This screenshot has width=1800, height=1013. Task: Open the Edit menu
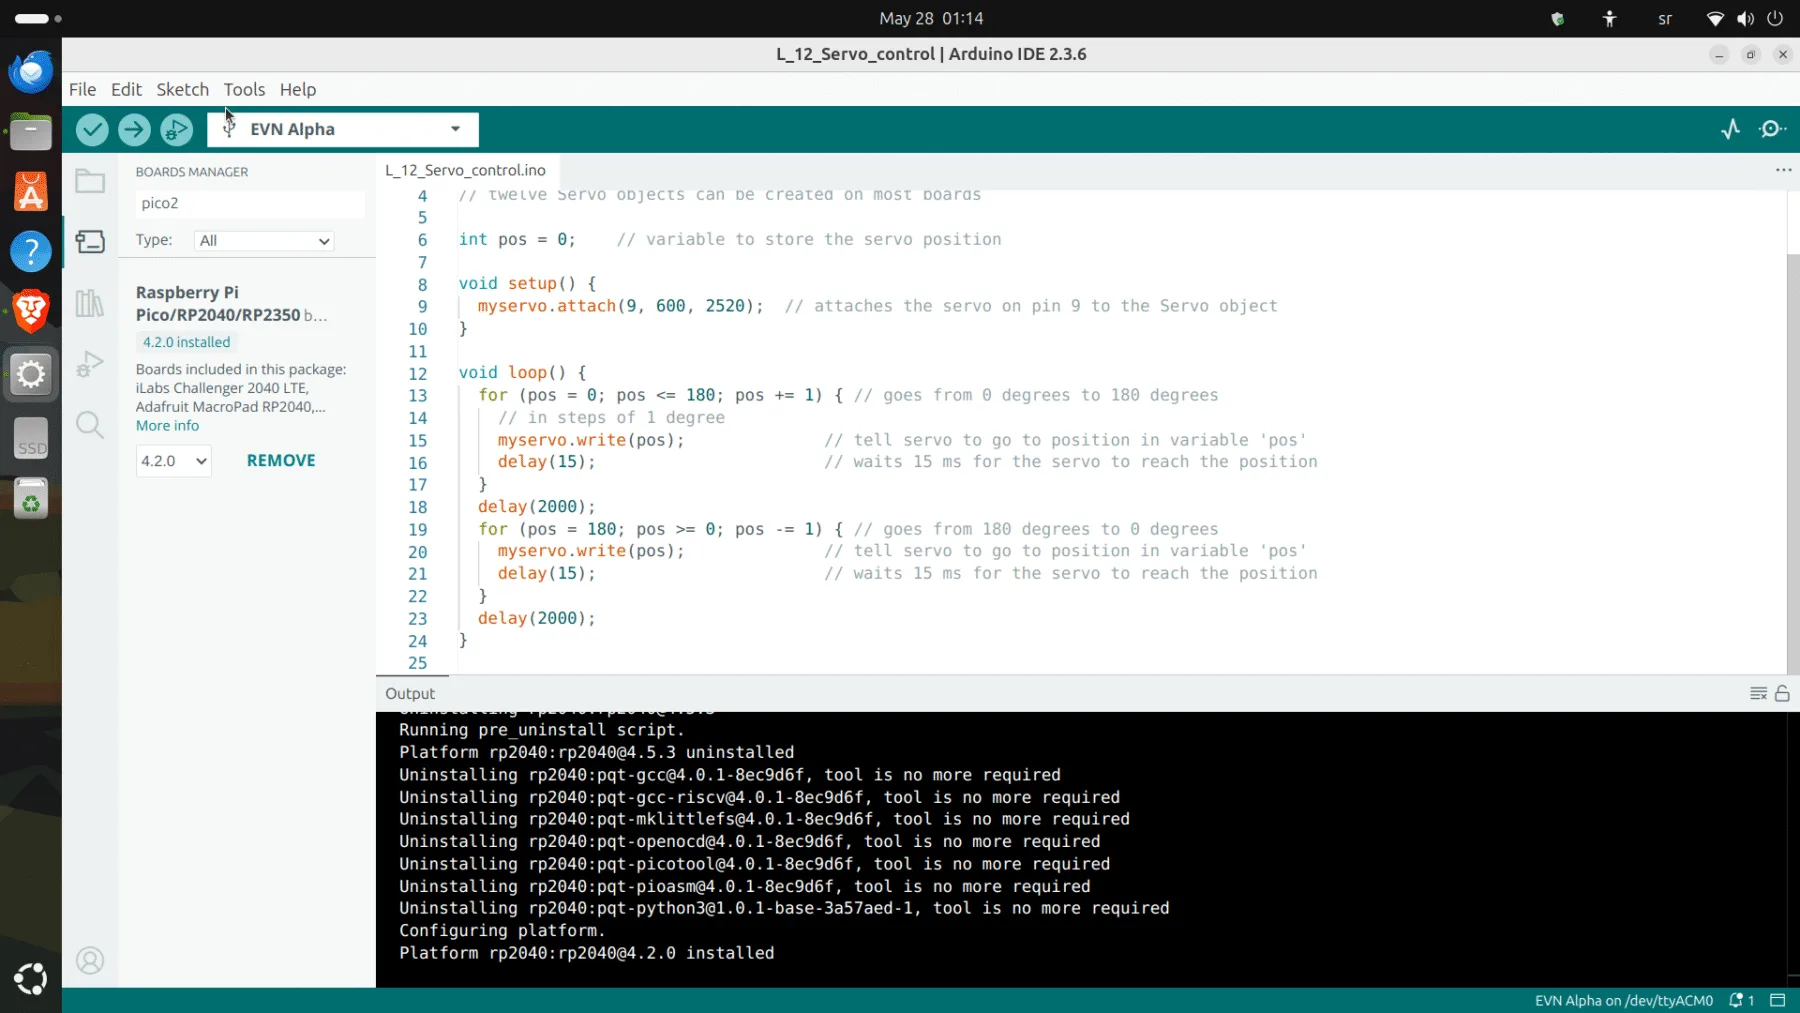pyautogui.click(x=126, y=89)
